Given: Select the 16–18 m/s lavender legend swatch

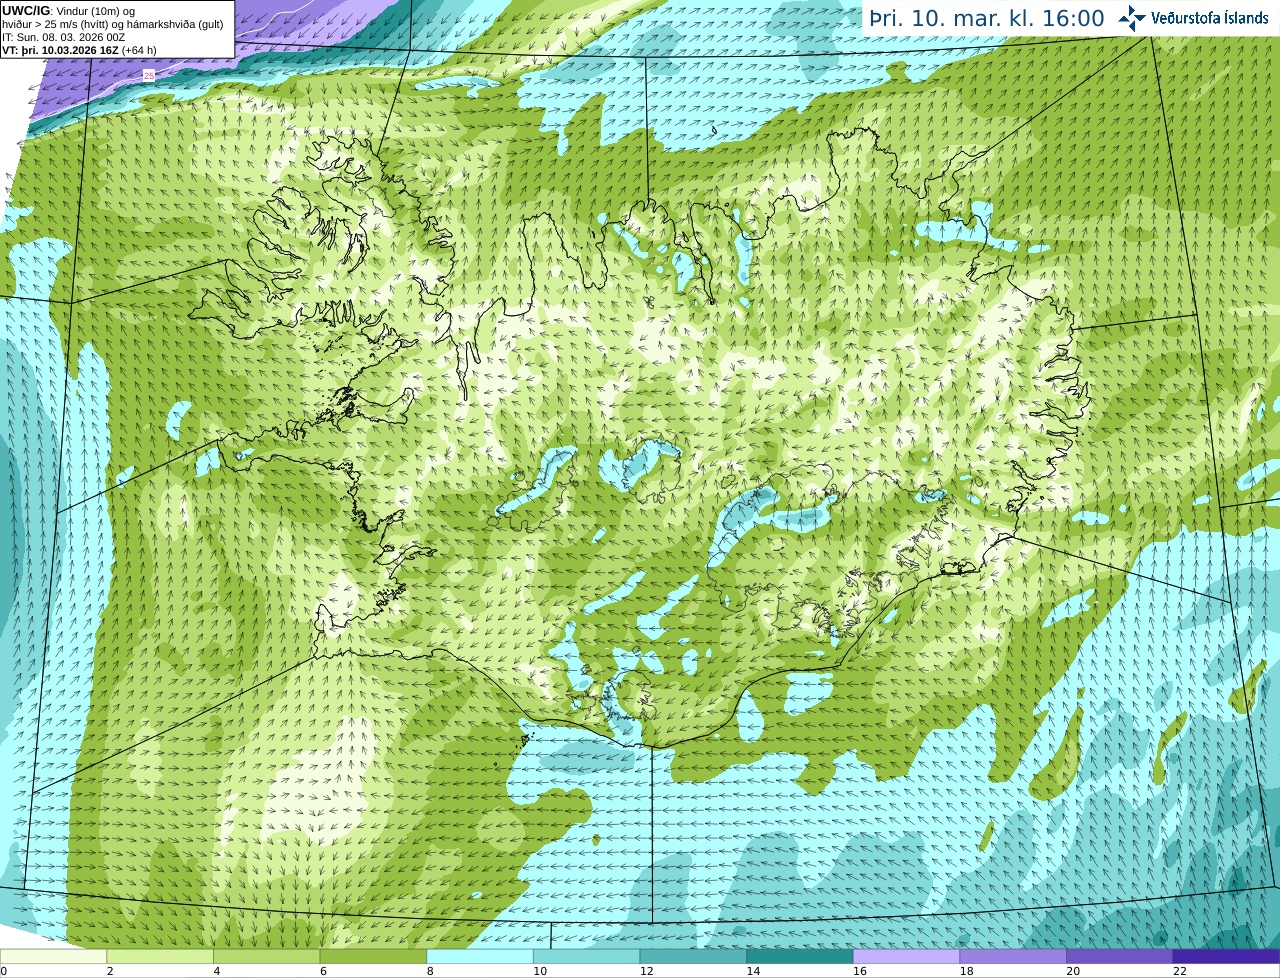Looking at the screenshot, I should point(906,957).
